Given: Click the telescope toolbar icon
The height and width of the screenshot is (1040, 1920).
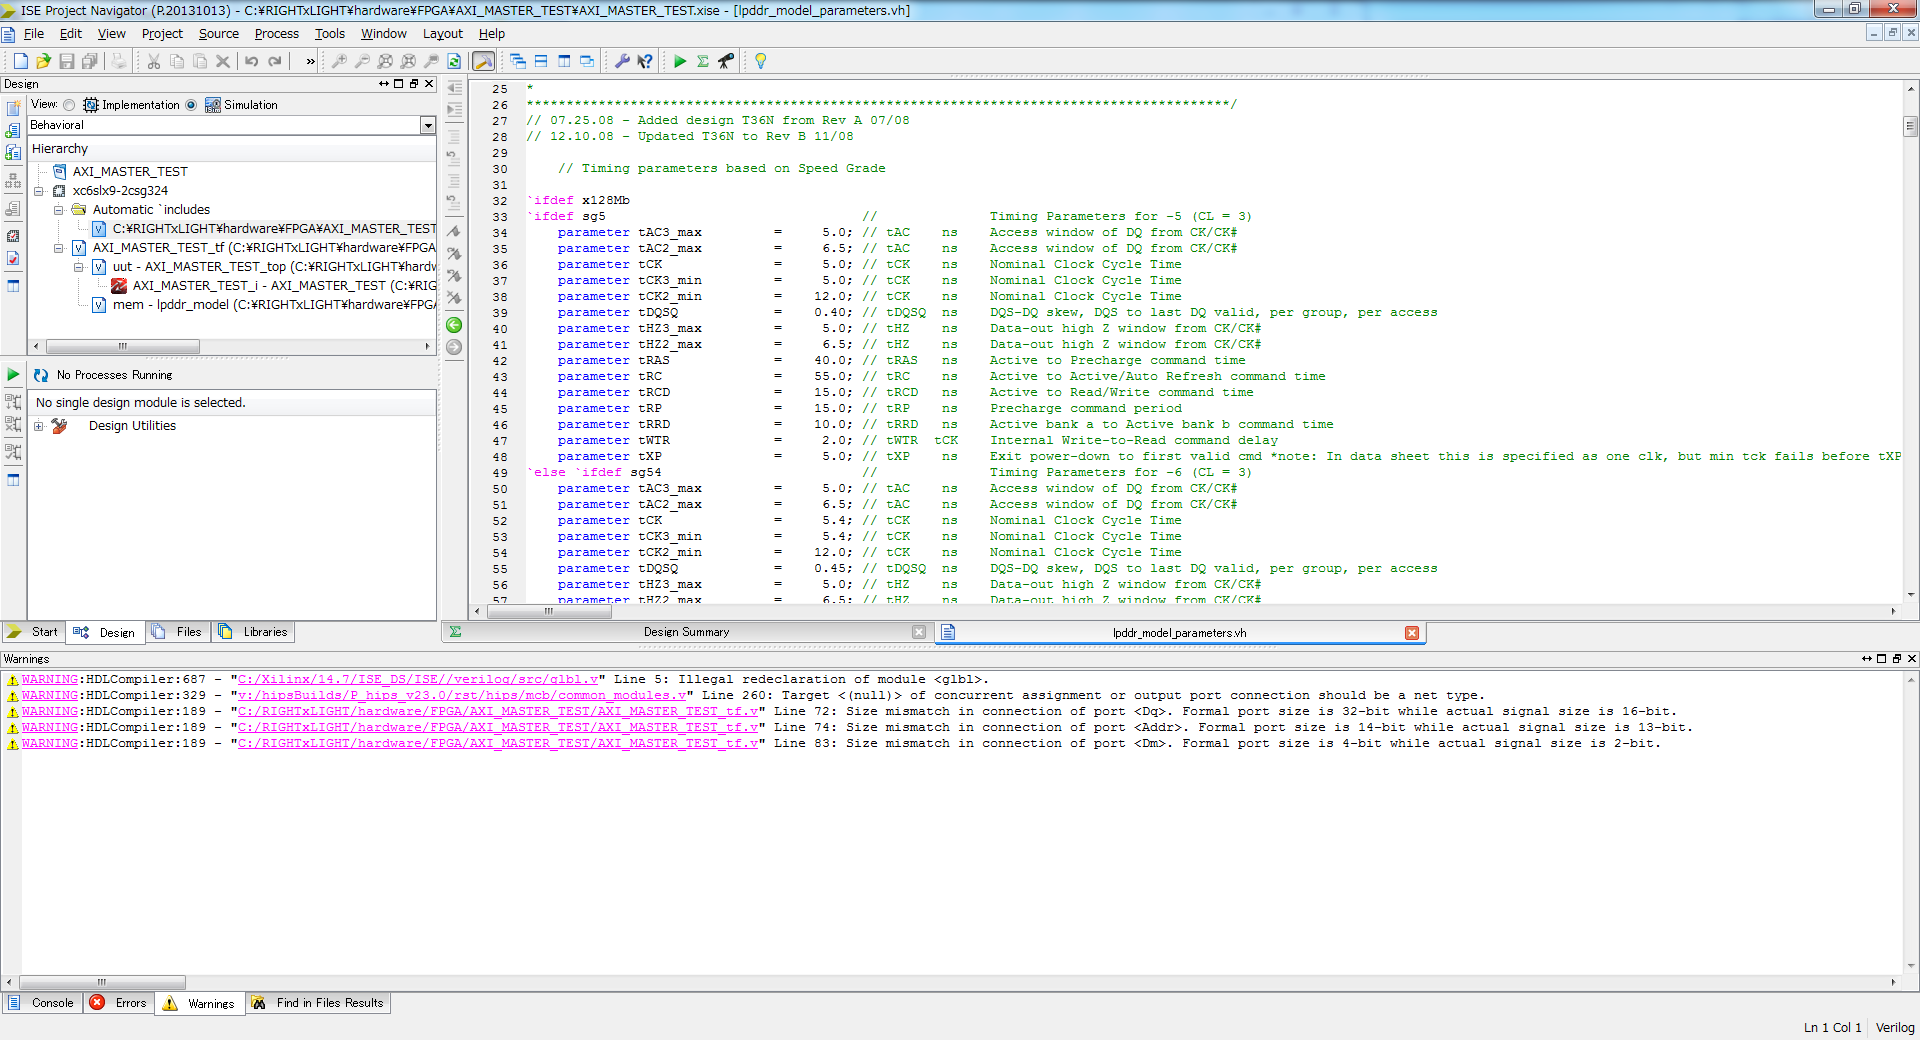Looking at the screenshot, I should (726, 61).
